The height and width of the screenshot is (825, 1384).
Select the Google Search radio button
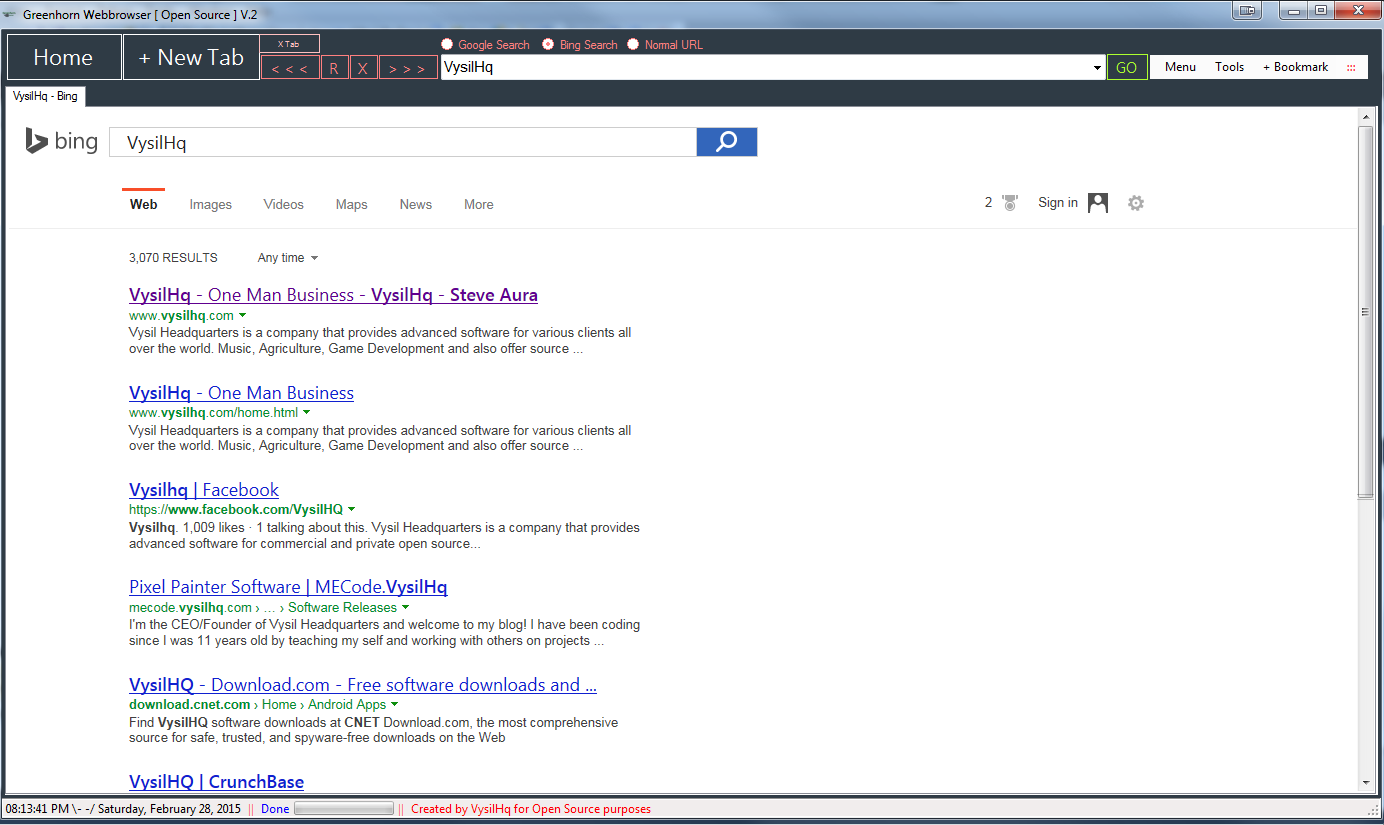pos(446,44)
